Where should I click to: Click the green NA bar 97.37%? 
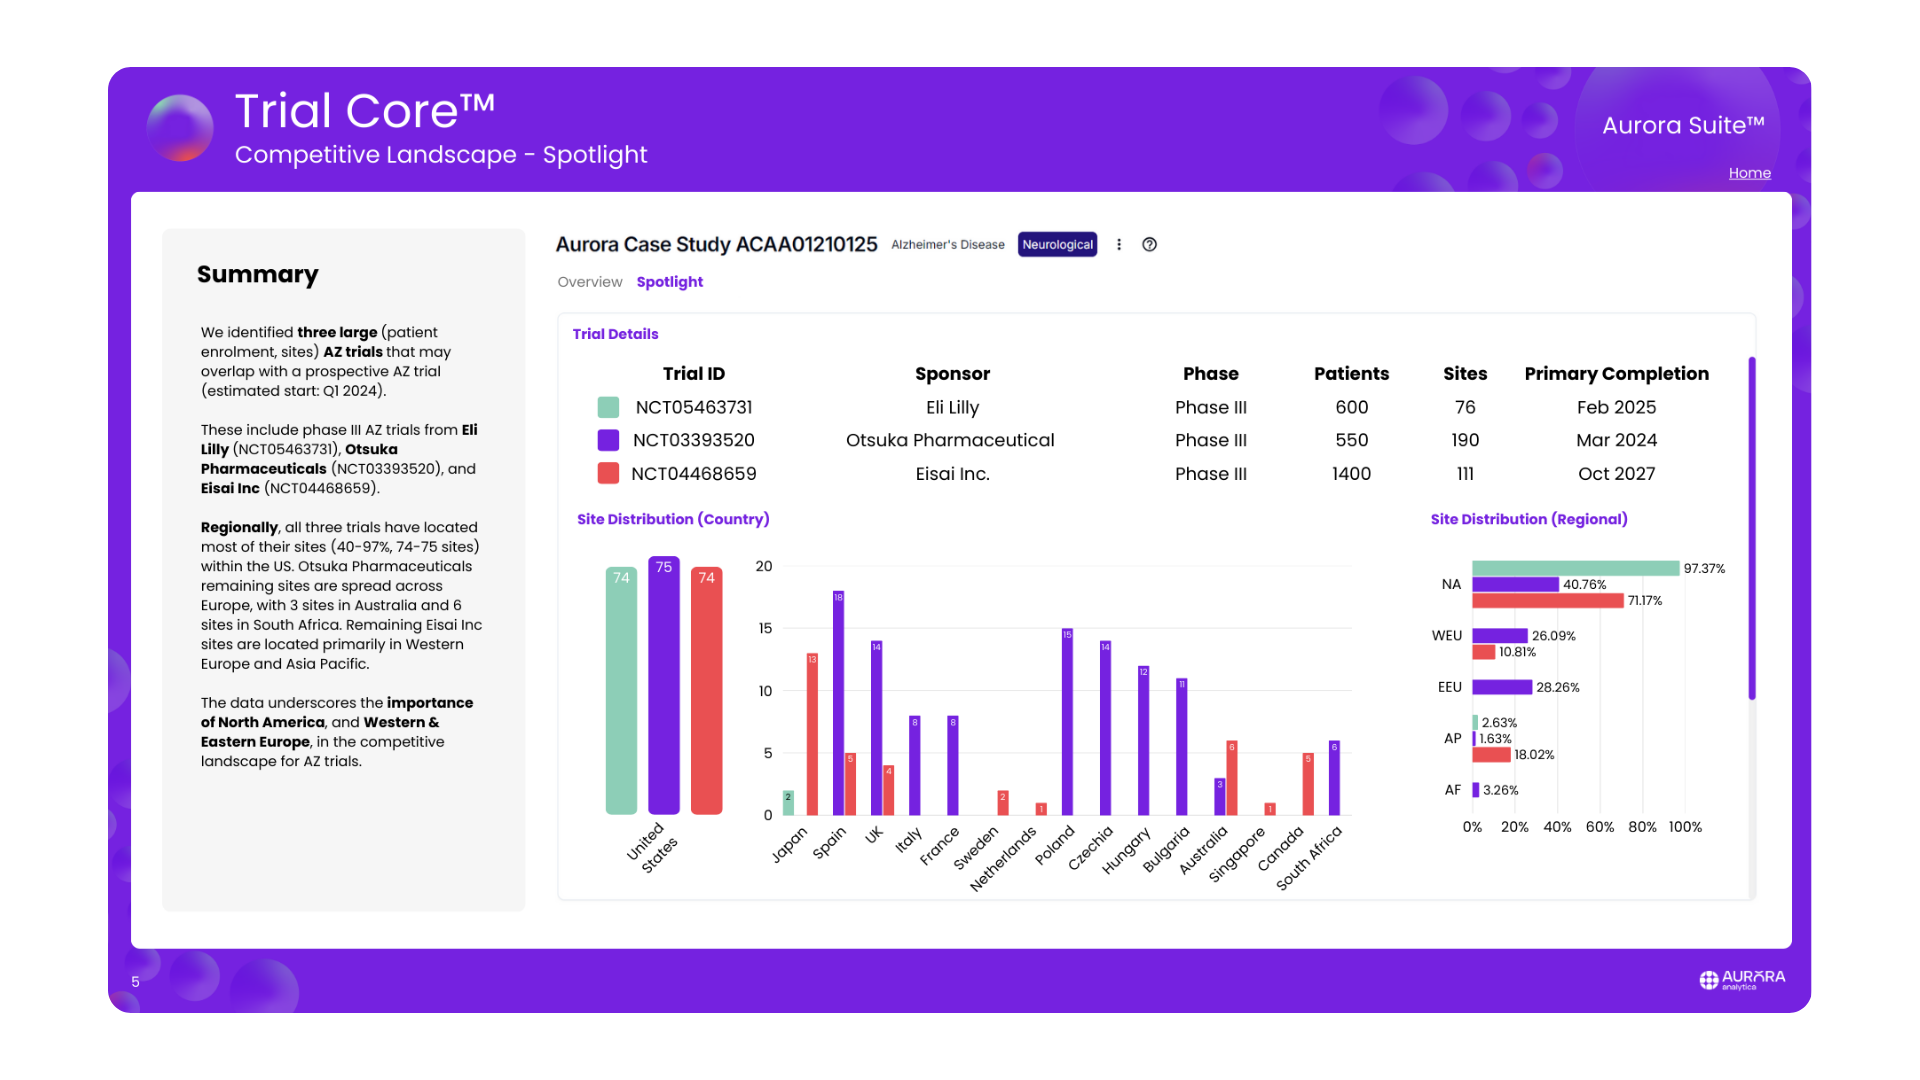pos(1576,568)
